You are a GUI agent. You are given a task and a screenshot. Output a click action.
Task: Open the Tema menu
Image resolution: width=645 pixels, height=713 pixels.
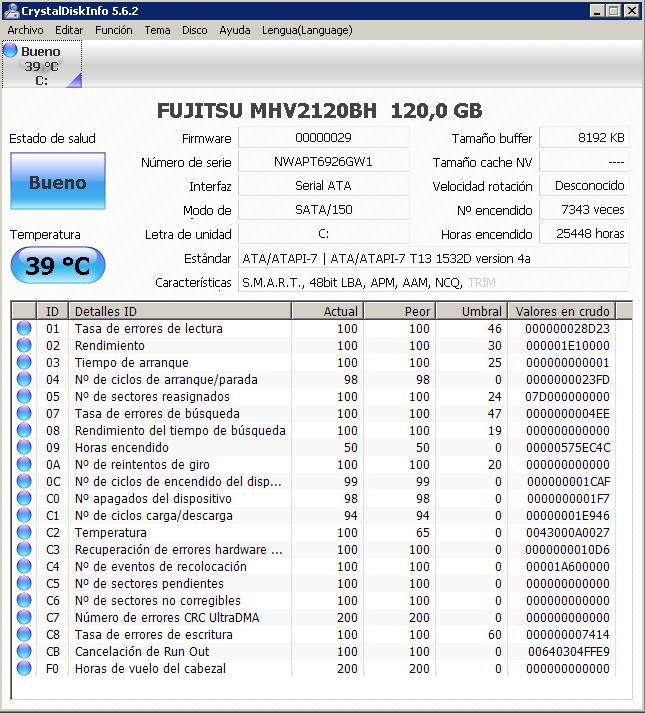(x=157, y=30)
